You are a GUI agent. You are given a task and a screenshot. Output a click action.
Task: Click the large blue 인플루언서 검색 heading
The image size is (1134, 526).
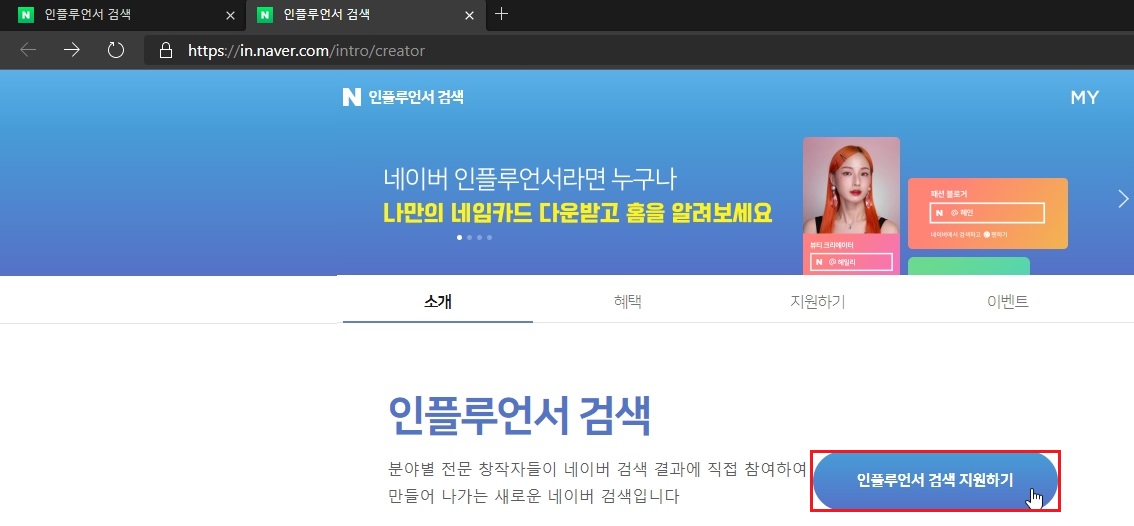[x=519, y=415]
